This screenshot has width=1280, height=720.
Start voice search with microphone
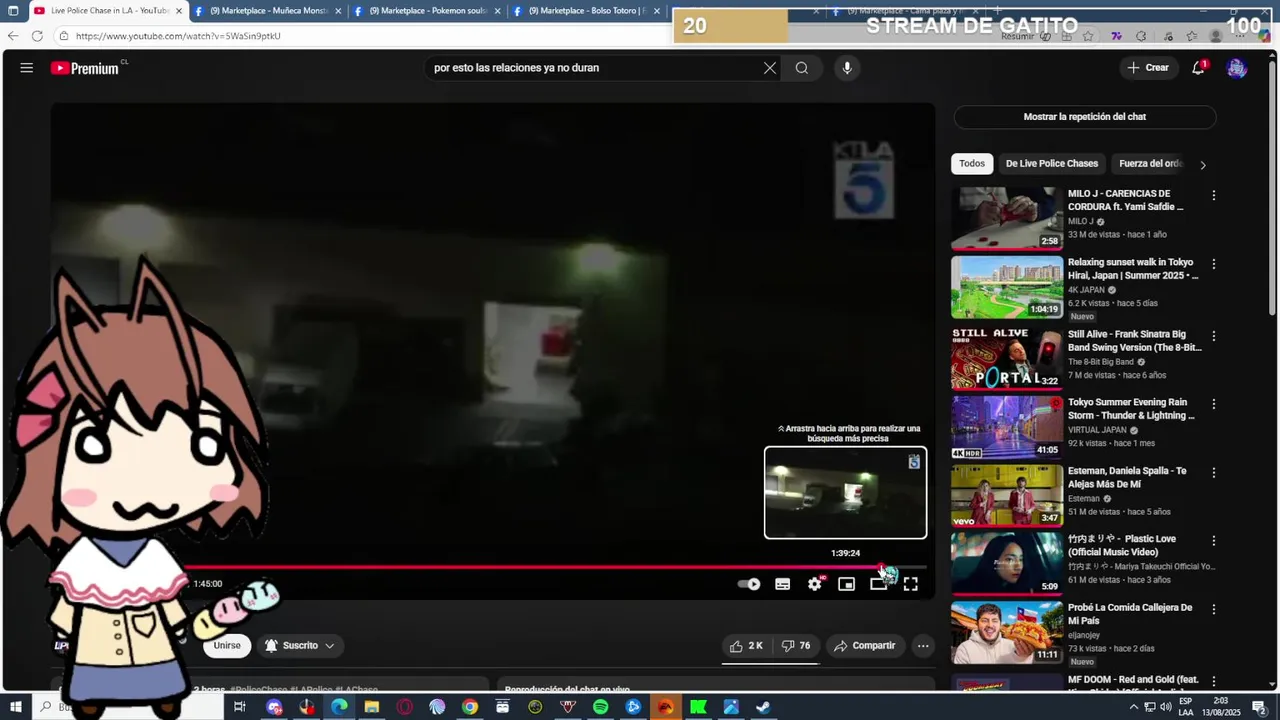click(847, 68)
